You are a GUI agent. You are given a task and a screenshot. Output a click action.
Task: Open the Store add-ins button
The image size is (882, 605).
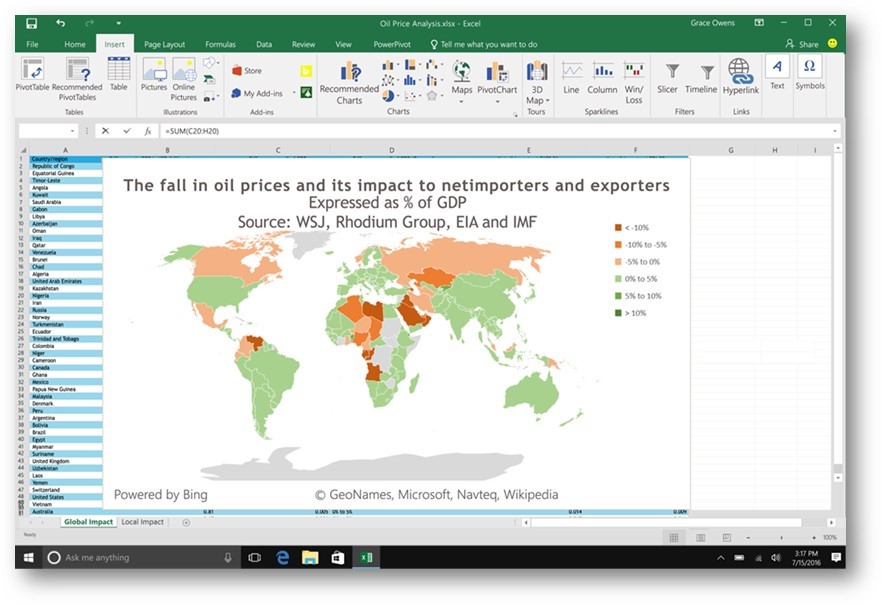coord(247,71)
